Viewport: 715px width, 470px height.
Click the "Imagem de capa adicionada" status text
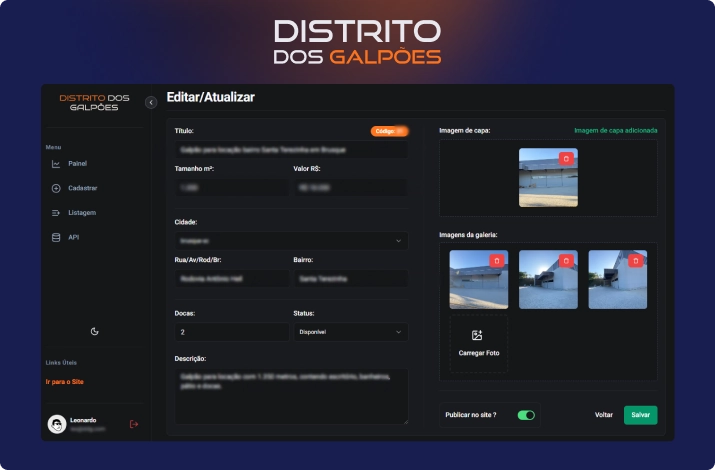(616, 130)
